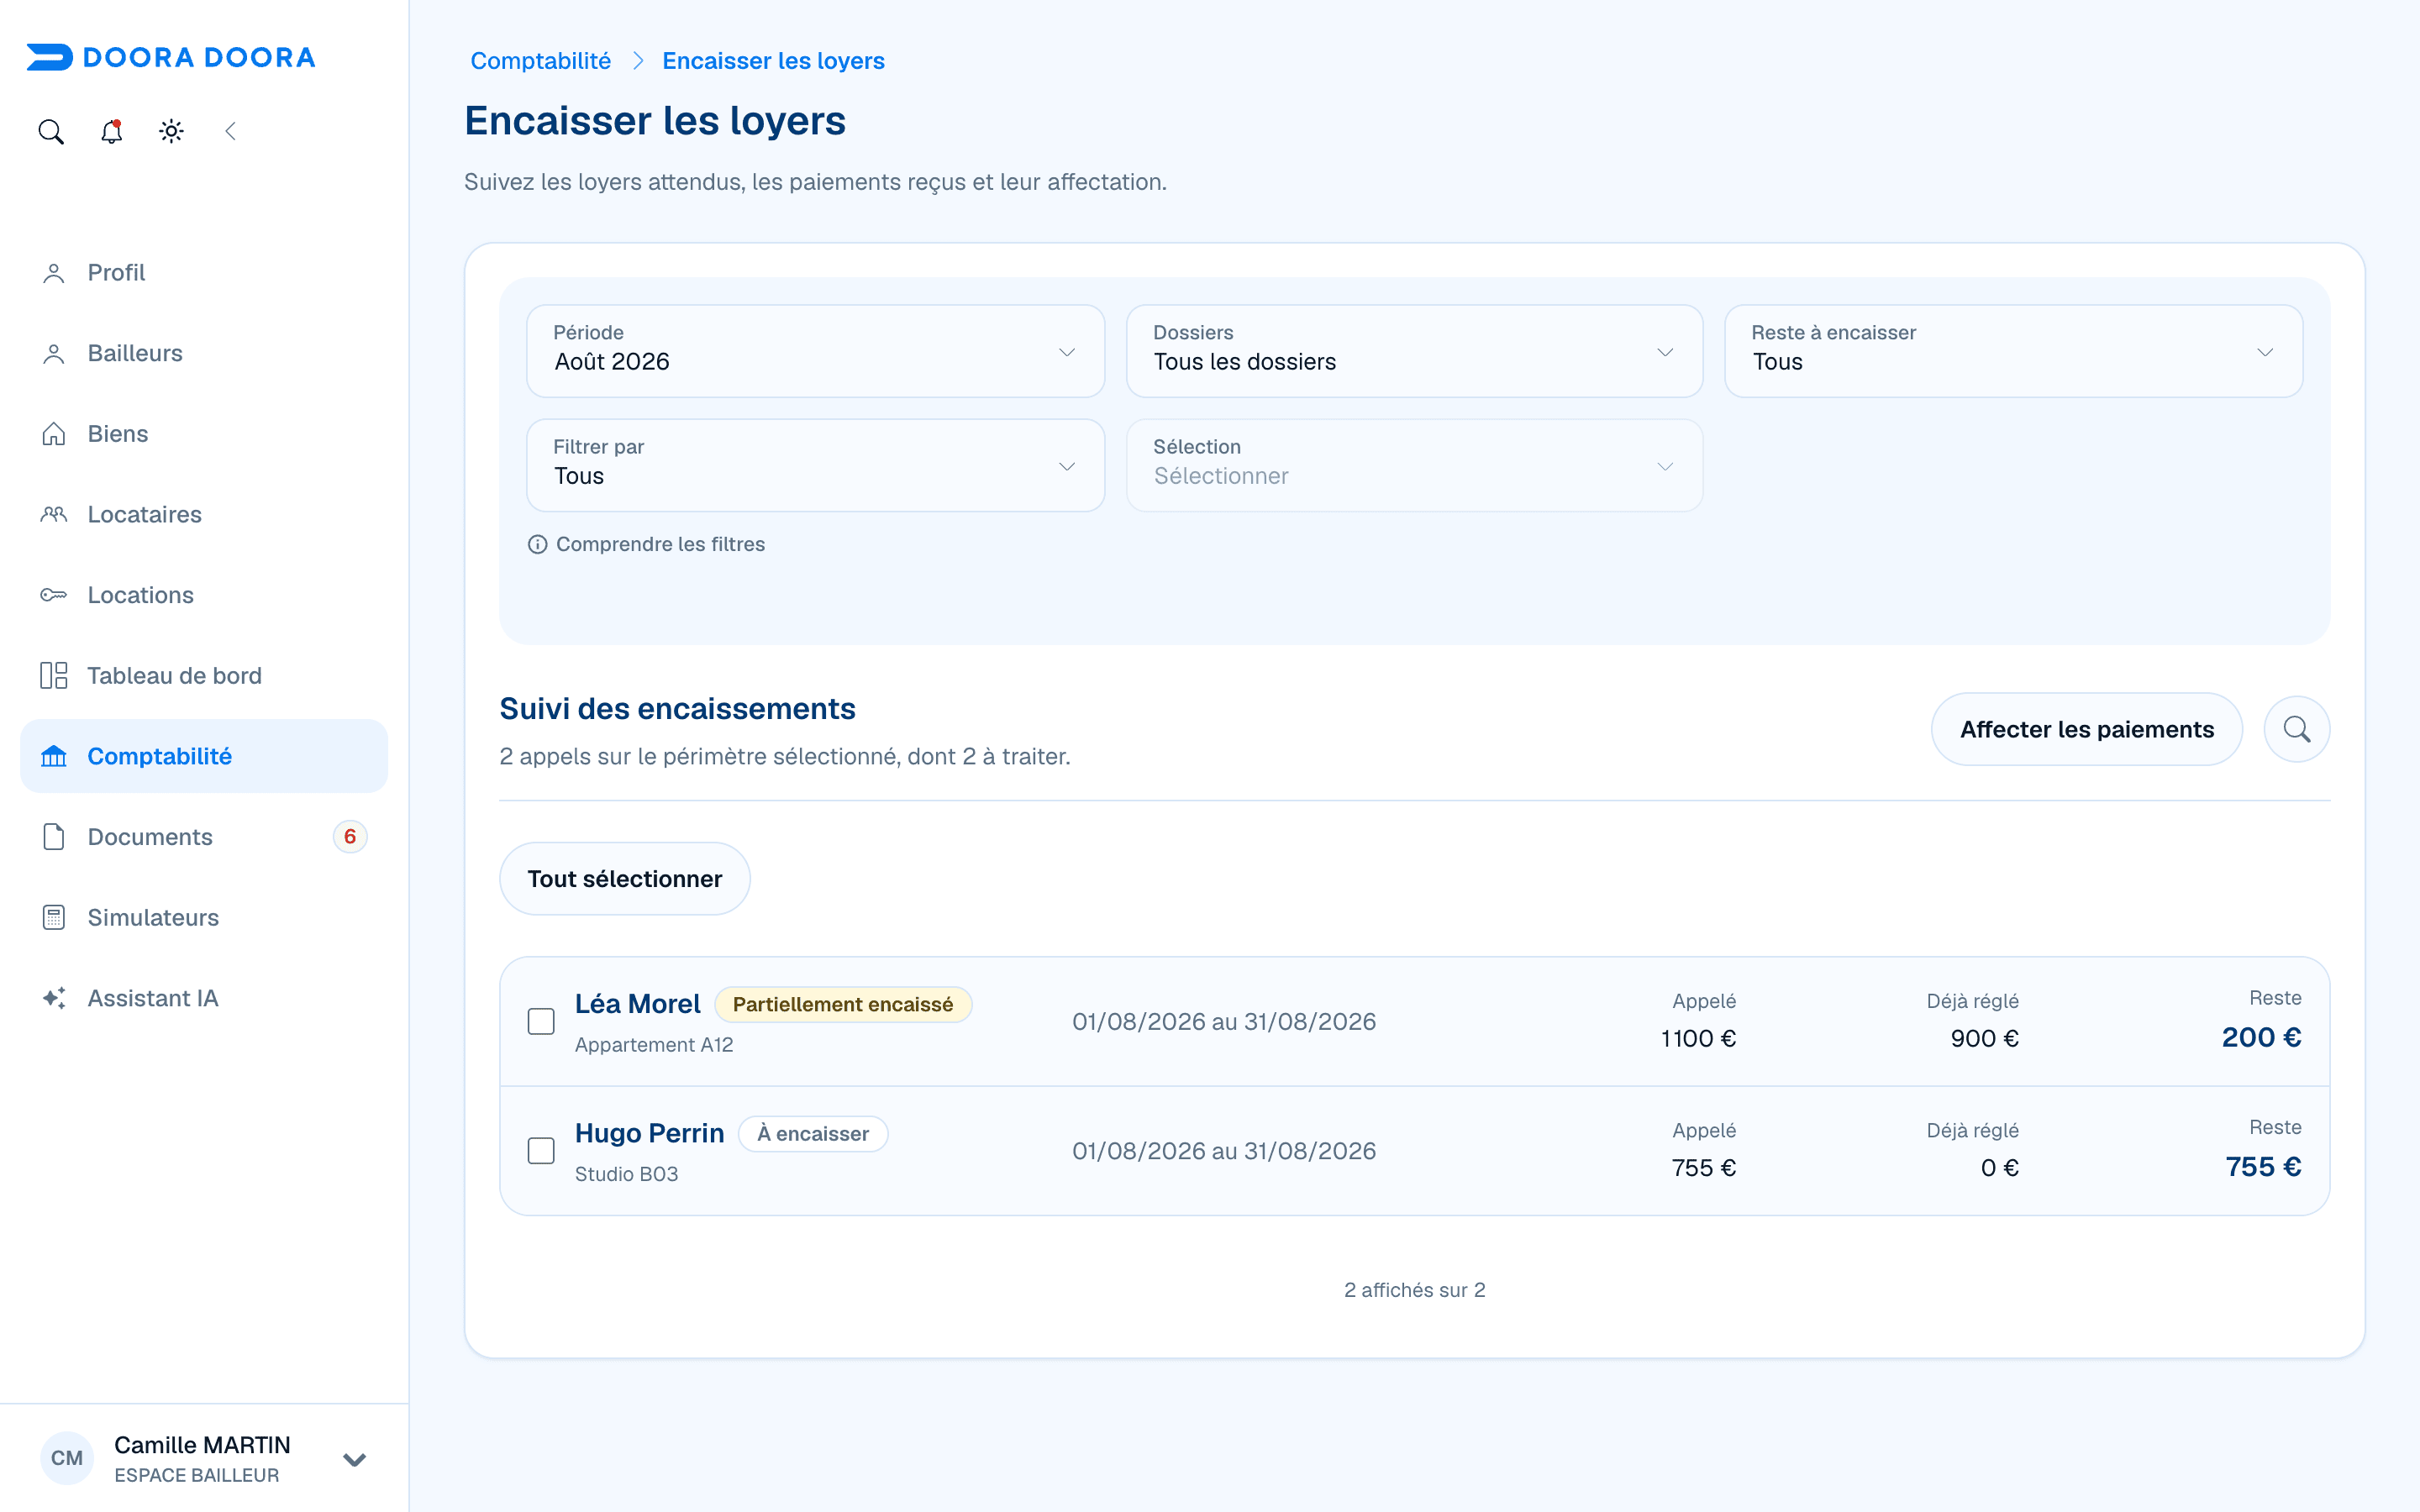The height and width of the screenshot is (1512, 2420).
Task: Click the Assistant IA sparkle icon
Action: (54, 998)
